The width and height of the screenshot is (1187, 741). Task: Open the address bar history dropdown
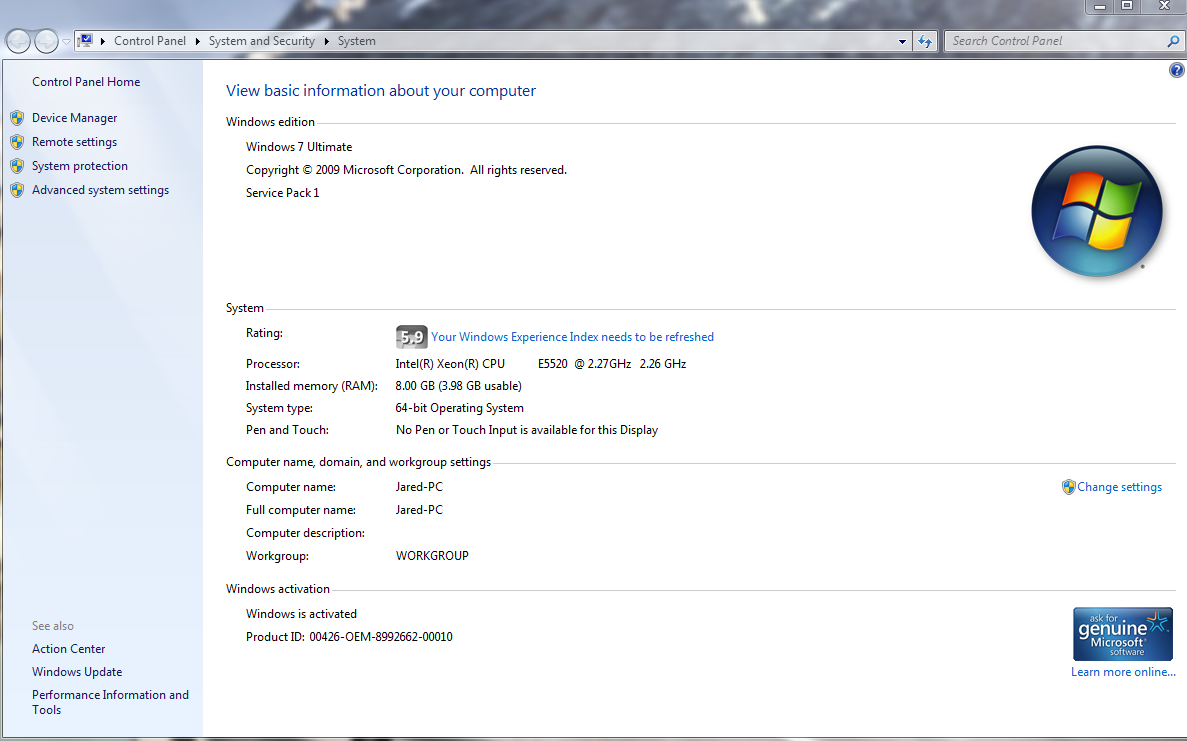tap(902, 42)
